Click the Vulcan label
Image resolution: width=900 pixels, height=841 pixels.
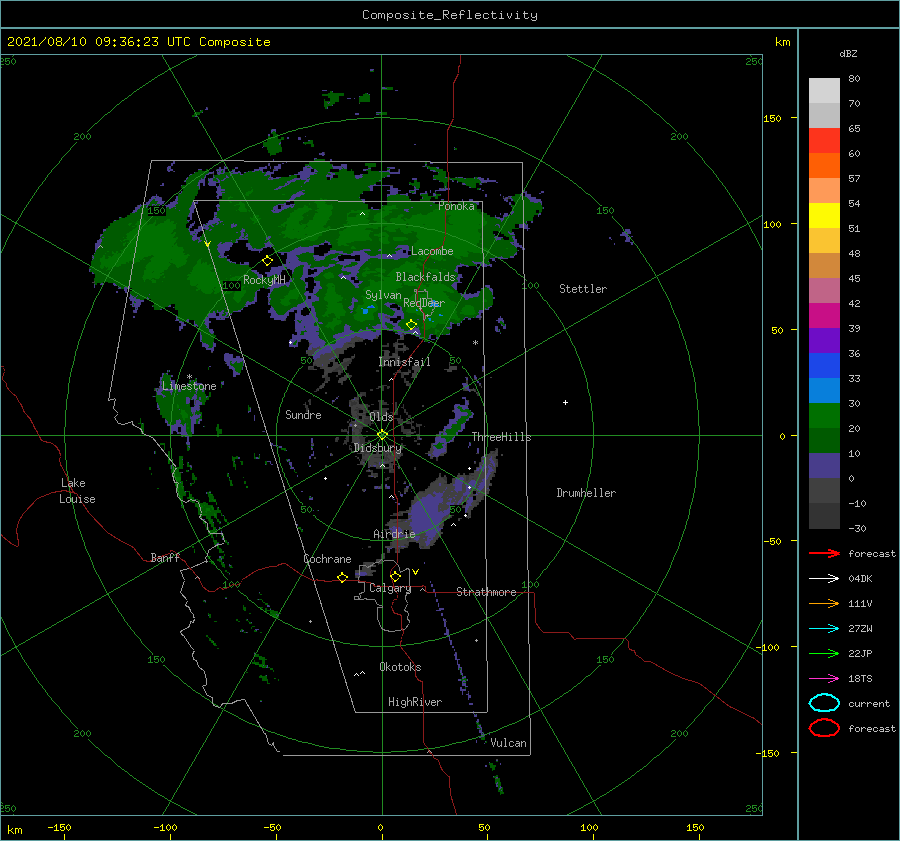click(508, 743)
